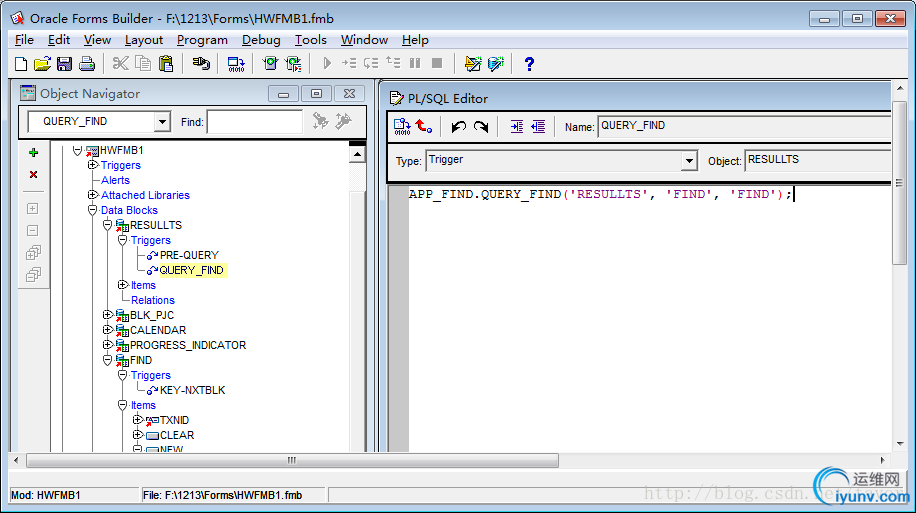916x513 pixels.
Task: Click the Redo arrow in PL/SQL Editor
Action: [481, 127]
